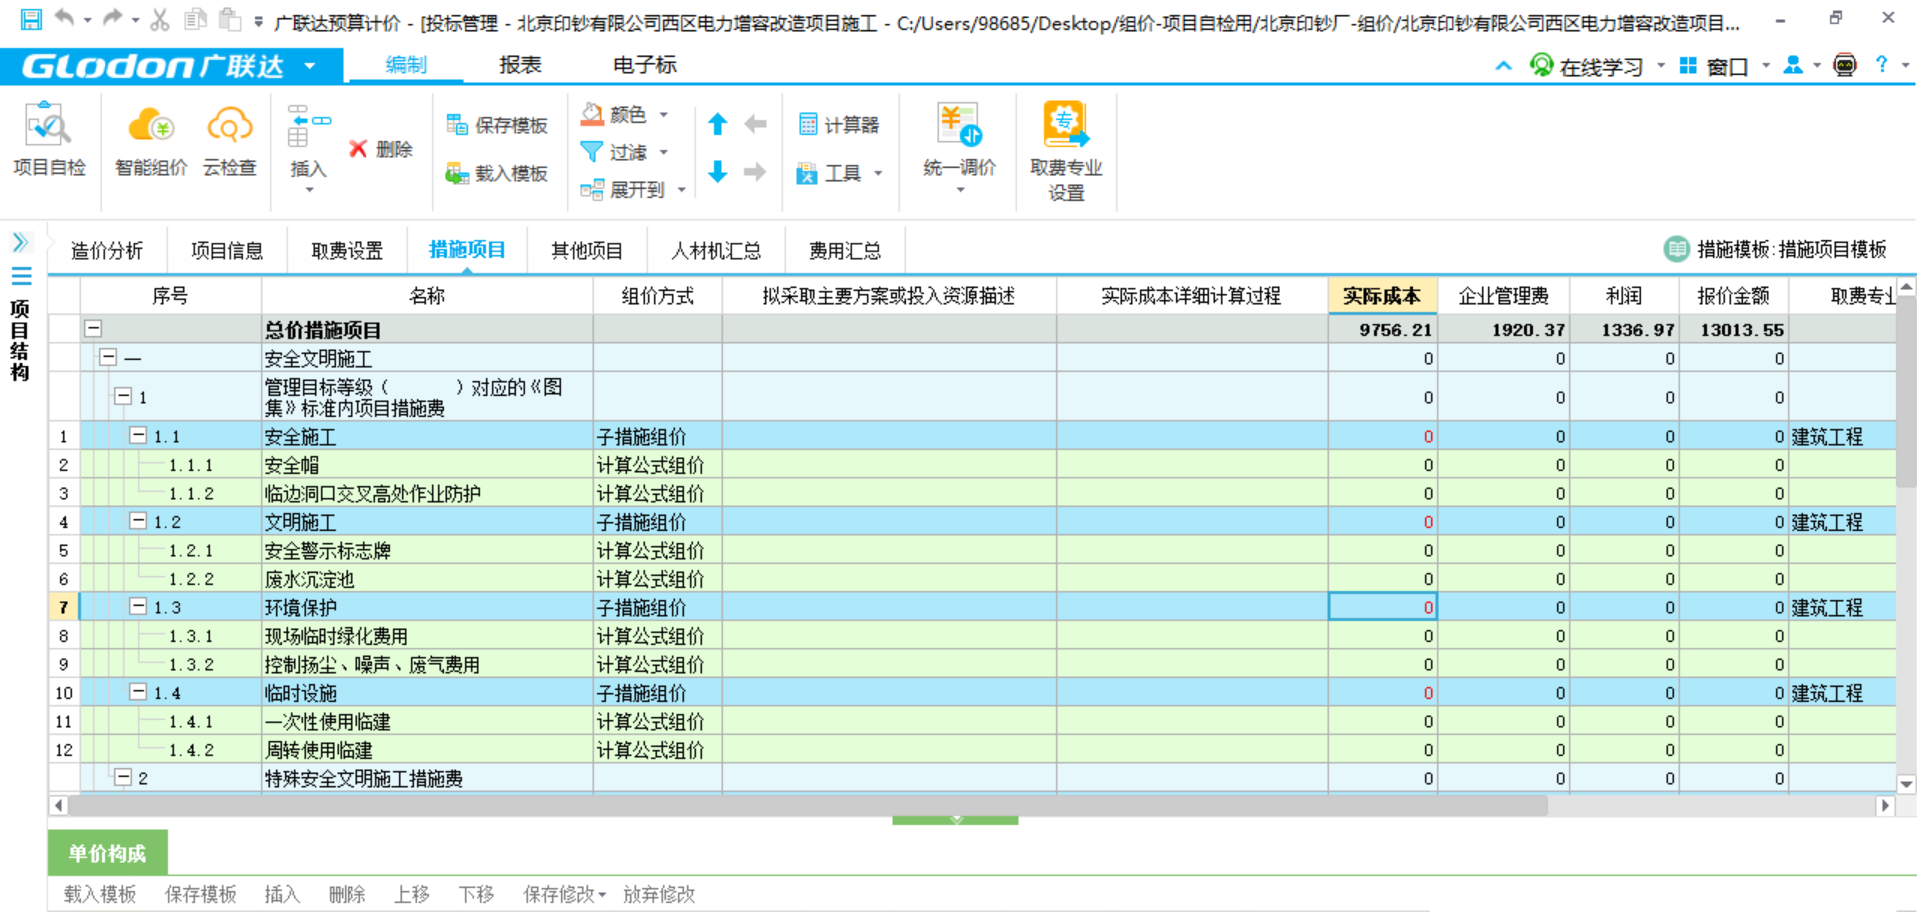Open the 费用汇总 tab
The height and width of the screenshot is (912, 1917).
tap(845, 250)
